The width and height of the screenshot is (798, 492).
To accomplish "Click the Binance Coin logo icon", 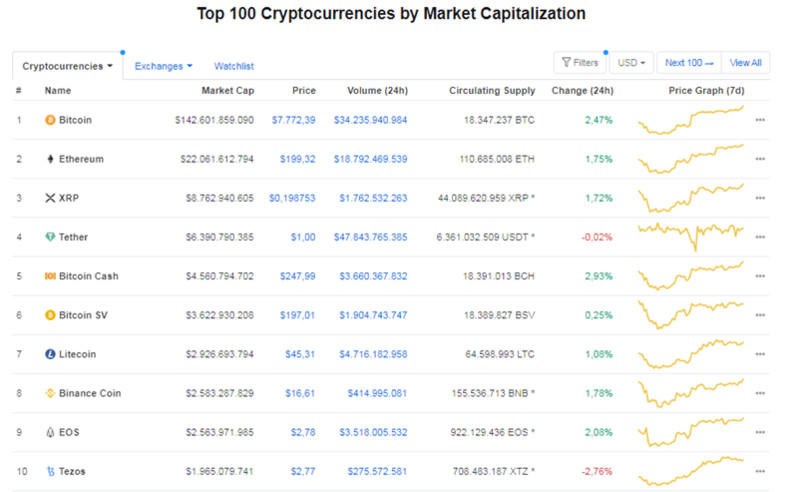I will click(x=50, y=393).
